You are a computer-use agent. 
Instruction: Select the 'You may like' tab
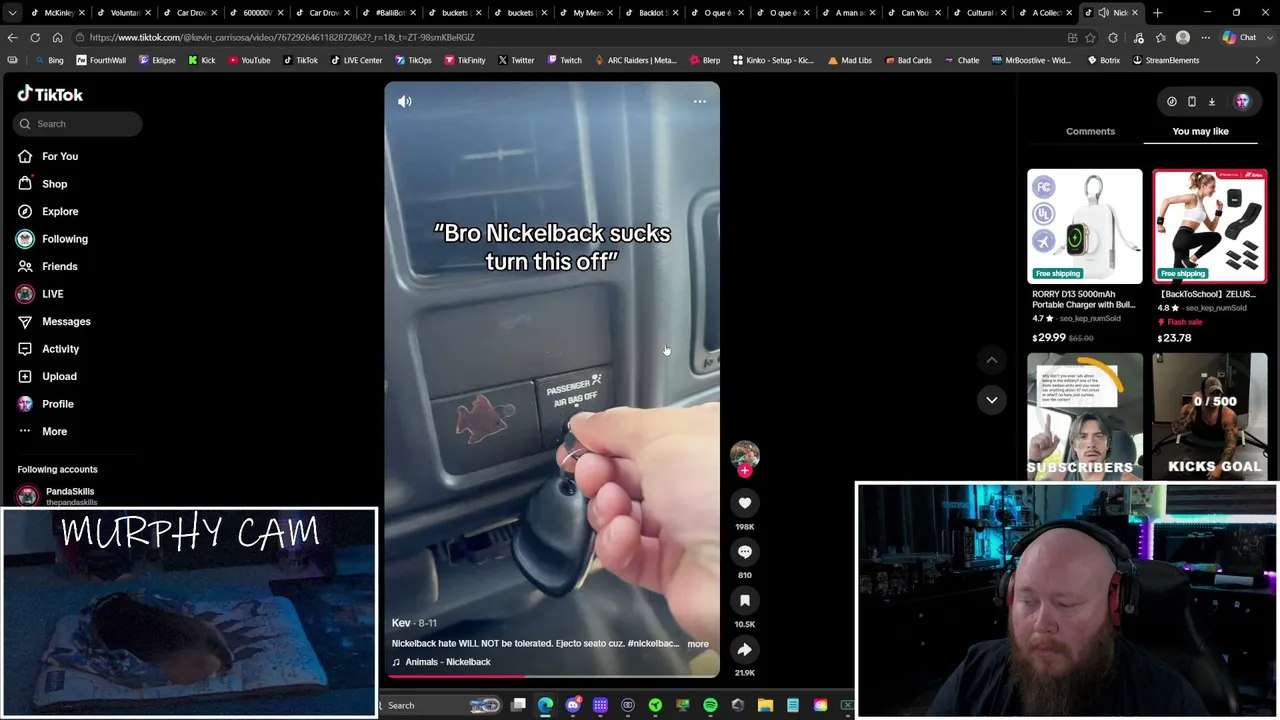(1200, 131)
